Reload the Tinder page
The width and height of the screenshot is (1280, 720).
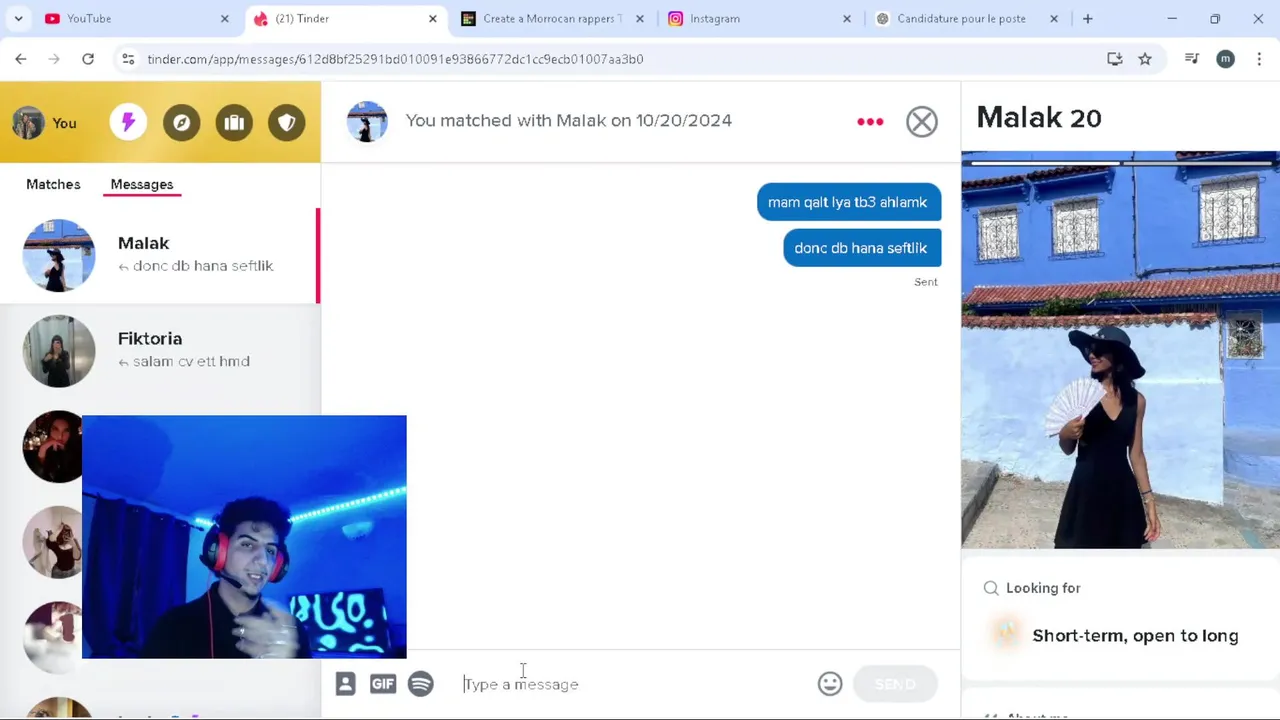point(88,59)
